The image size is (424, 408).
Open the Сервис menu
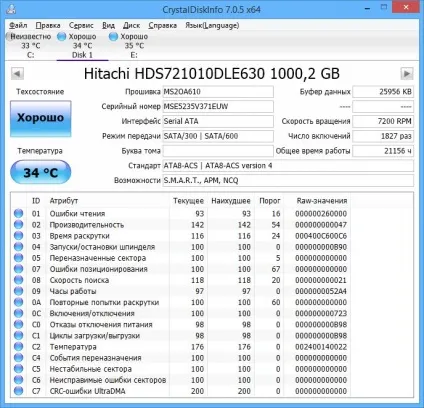[x=81, y=25]
